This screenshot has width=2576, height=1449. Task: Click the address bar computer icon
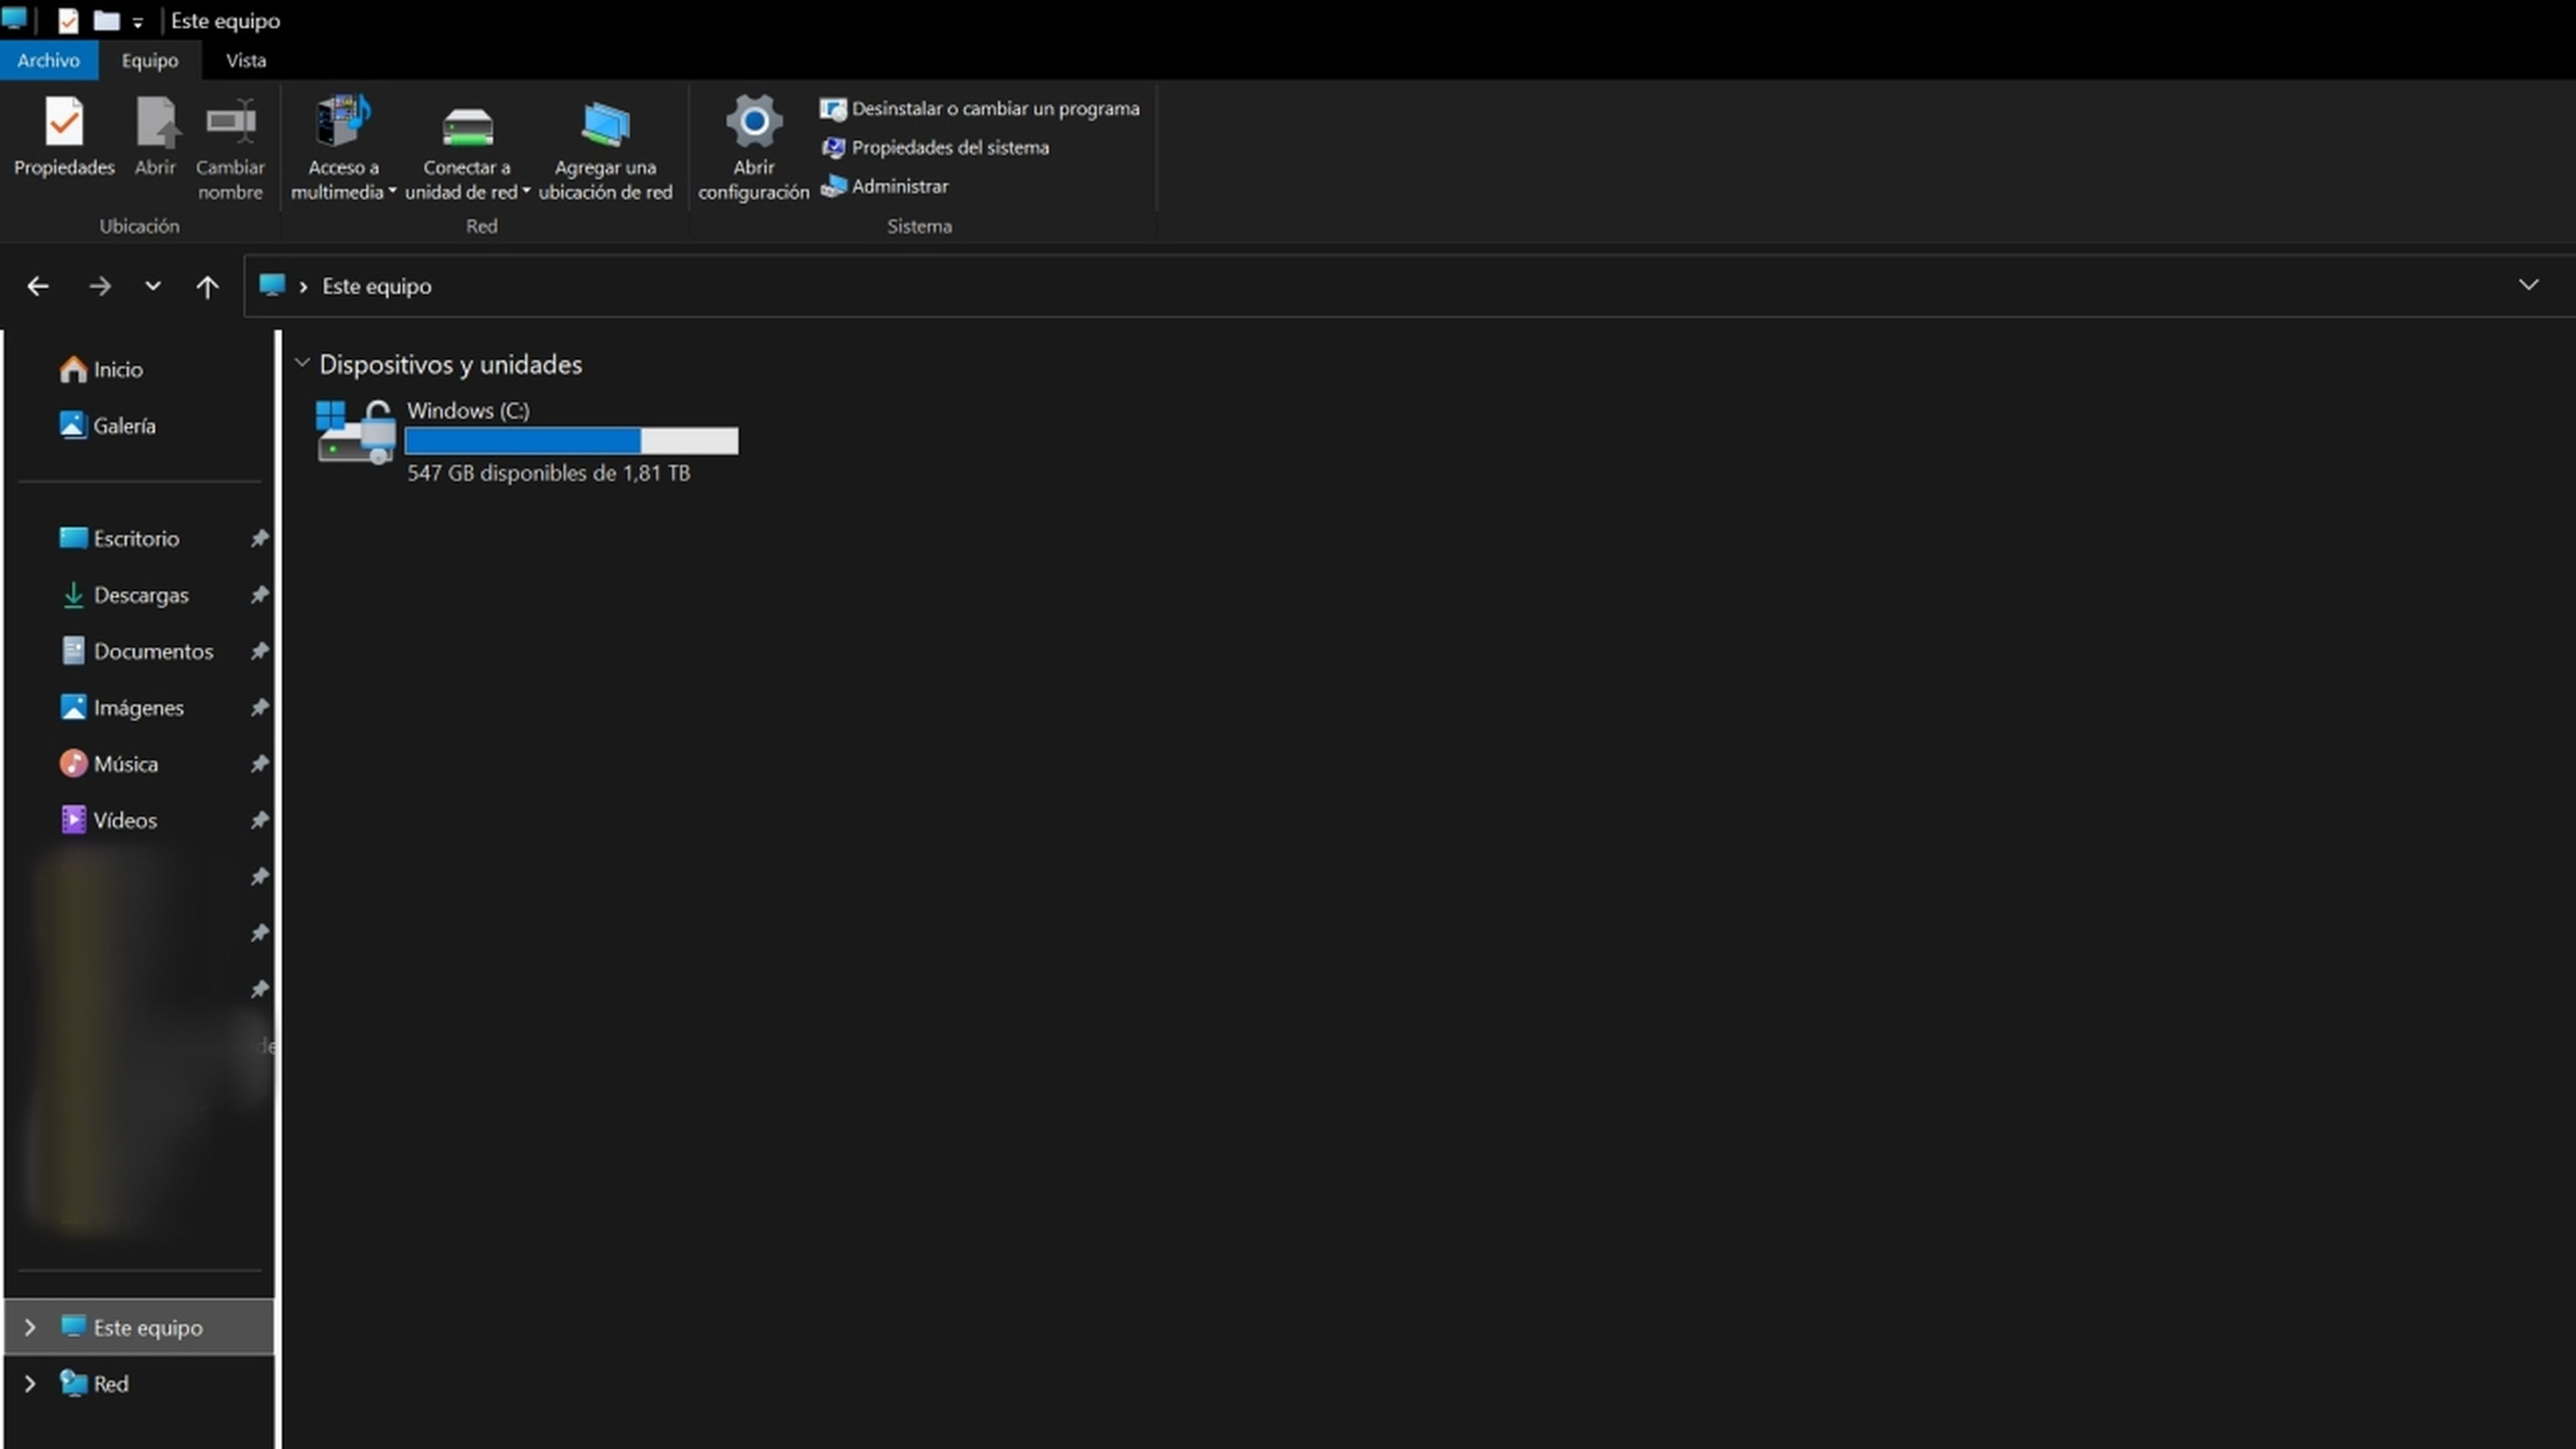(272, 285)
